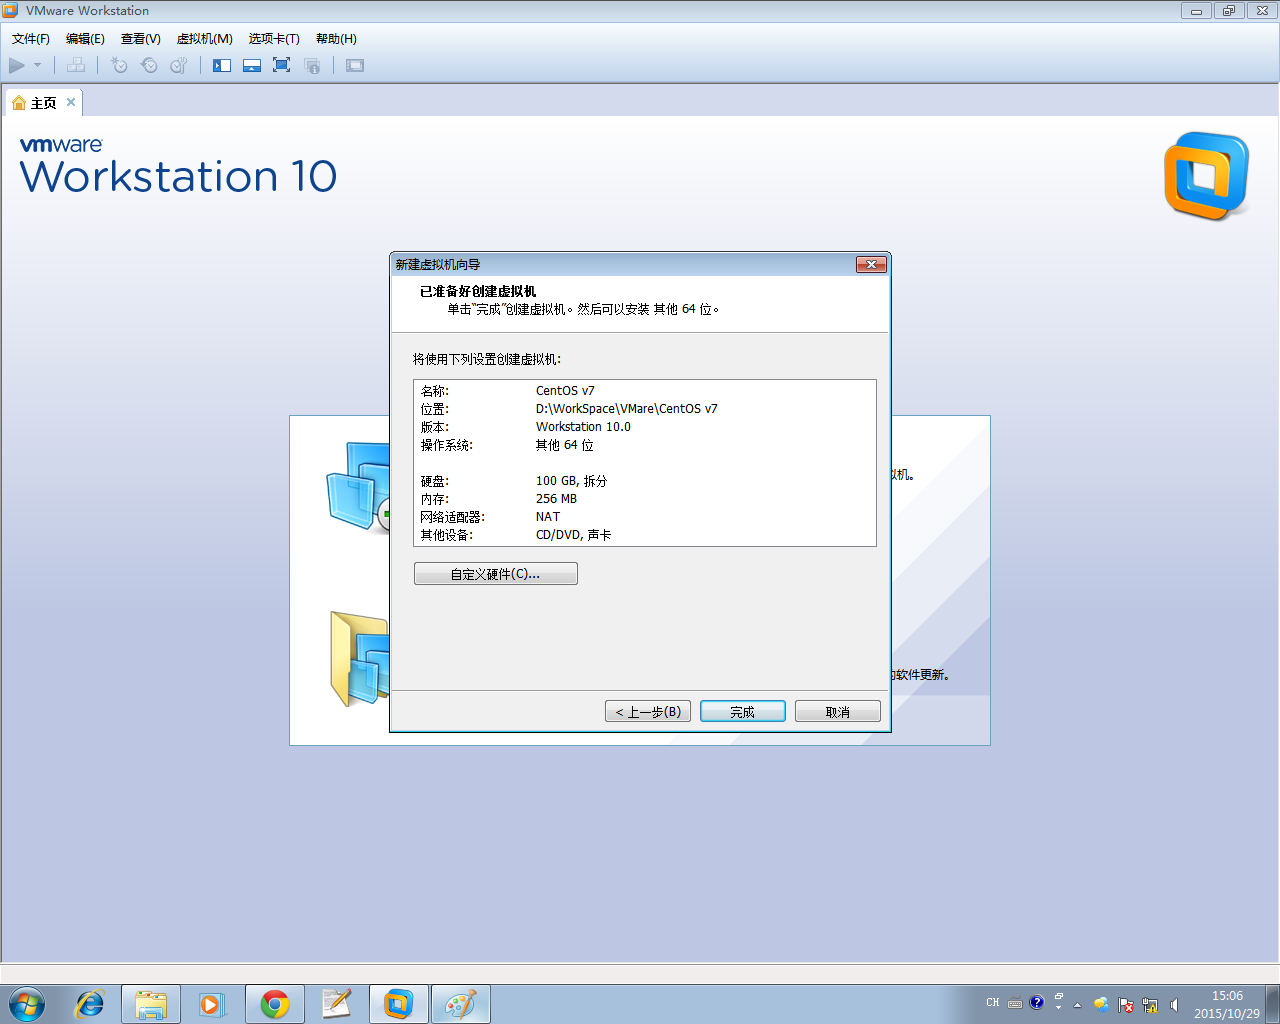Screen dimensions: 1280x1024
Task: Open Windows Explorer from taskbar
Action: pos(151,1004)
